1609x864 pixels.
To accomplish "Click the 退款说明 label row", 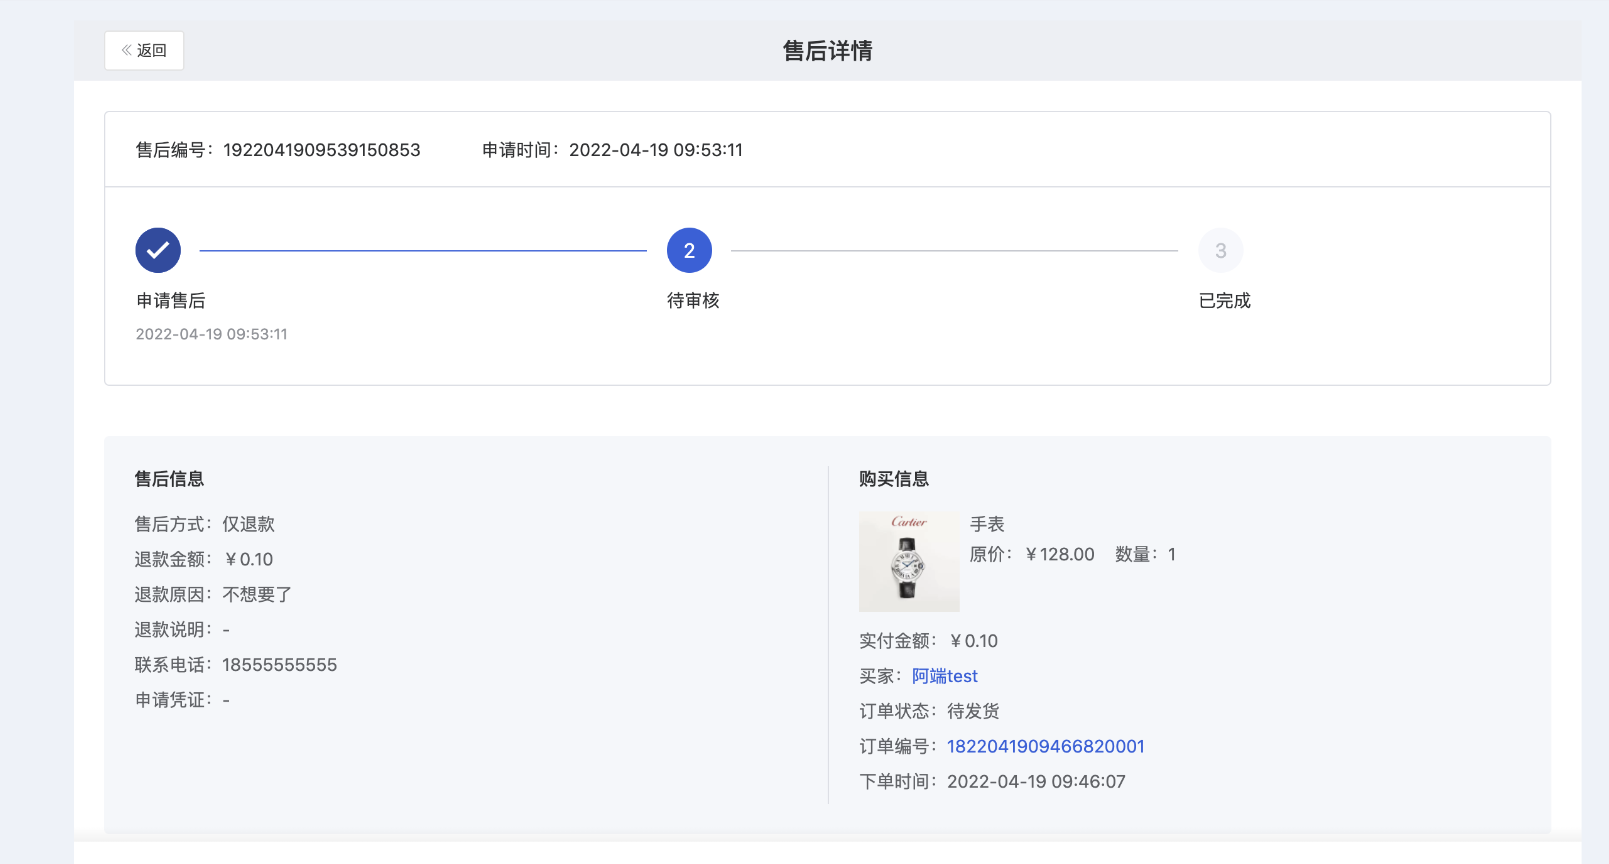I will [182, 630].
